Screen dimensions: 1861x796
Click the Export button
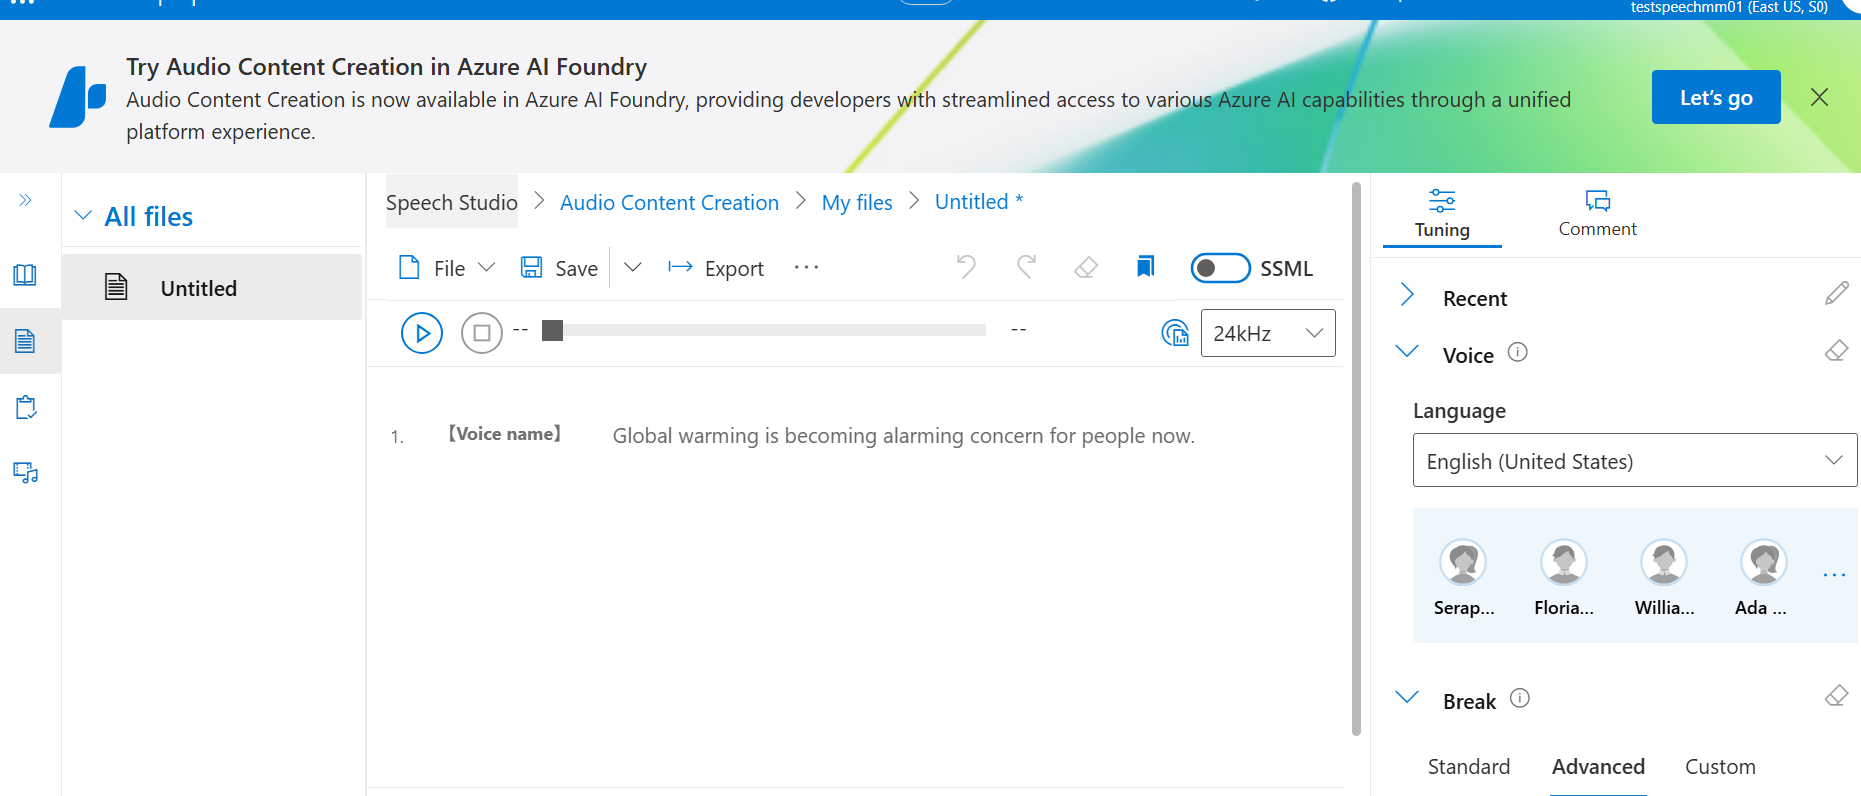tap(716, 268)
